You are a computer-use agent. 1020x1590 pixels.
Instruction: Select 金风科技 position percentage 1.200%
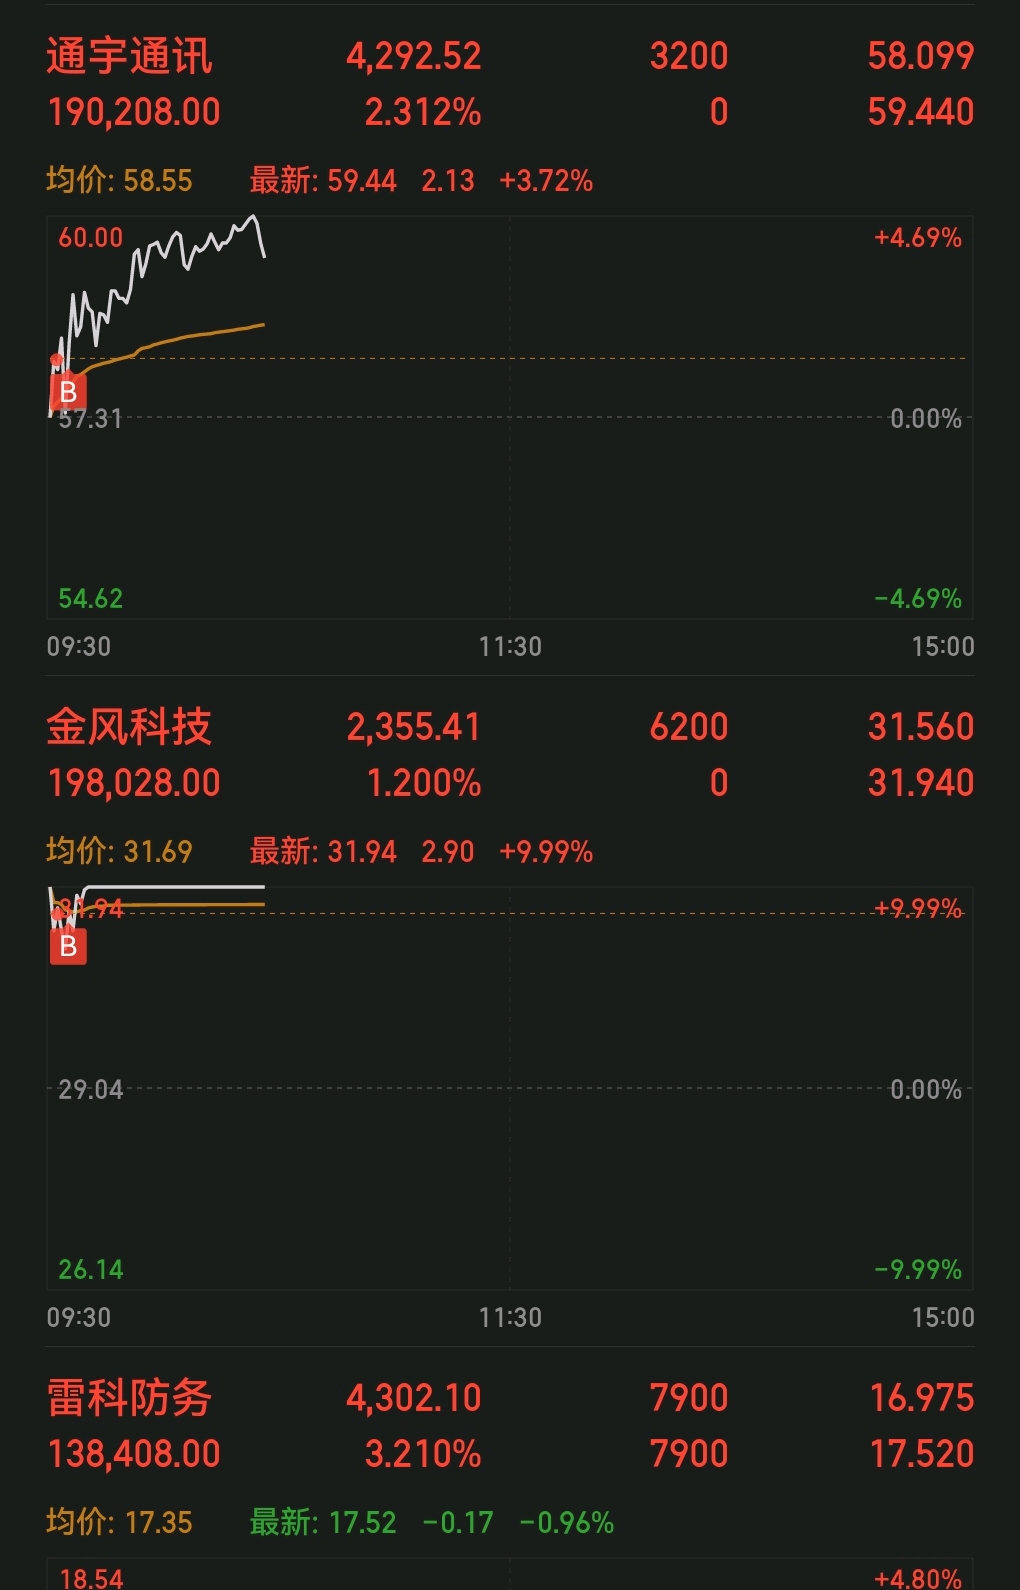point(423,783)
